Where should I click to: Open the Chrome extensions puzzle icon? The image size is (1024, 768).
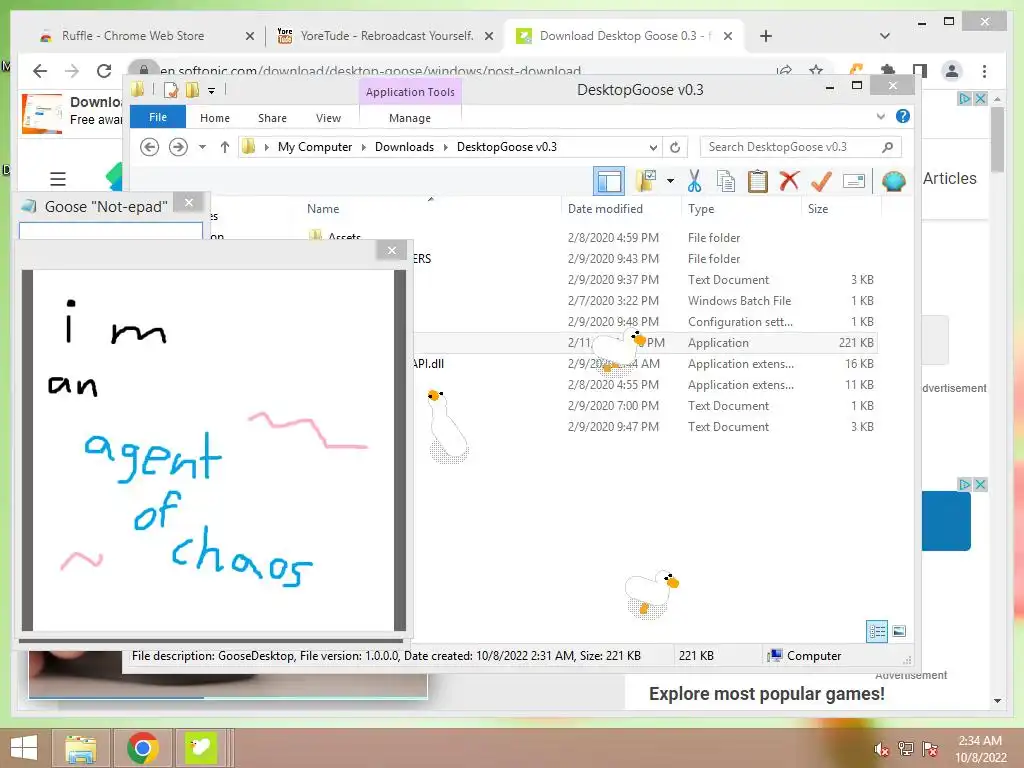tap(888, 71)
